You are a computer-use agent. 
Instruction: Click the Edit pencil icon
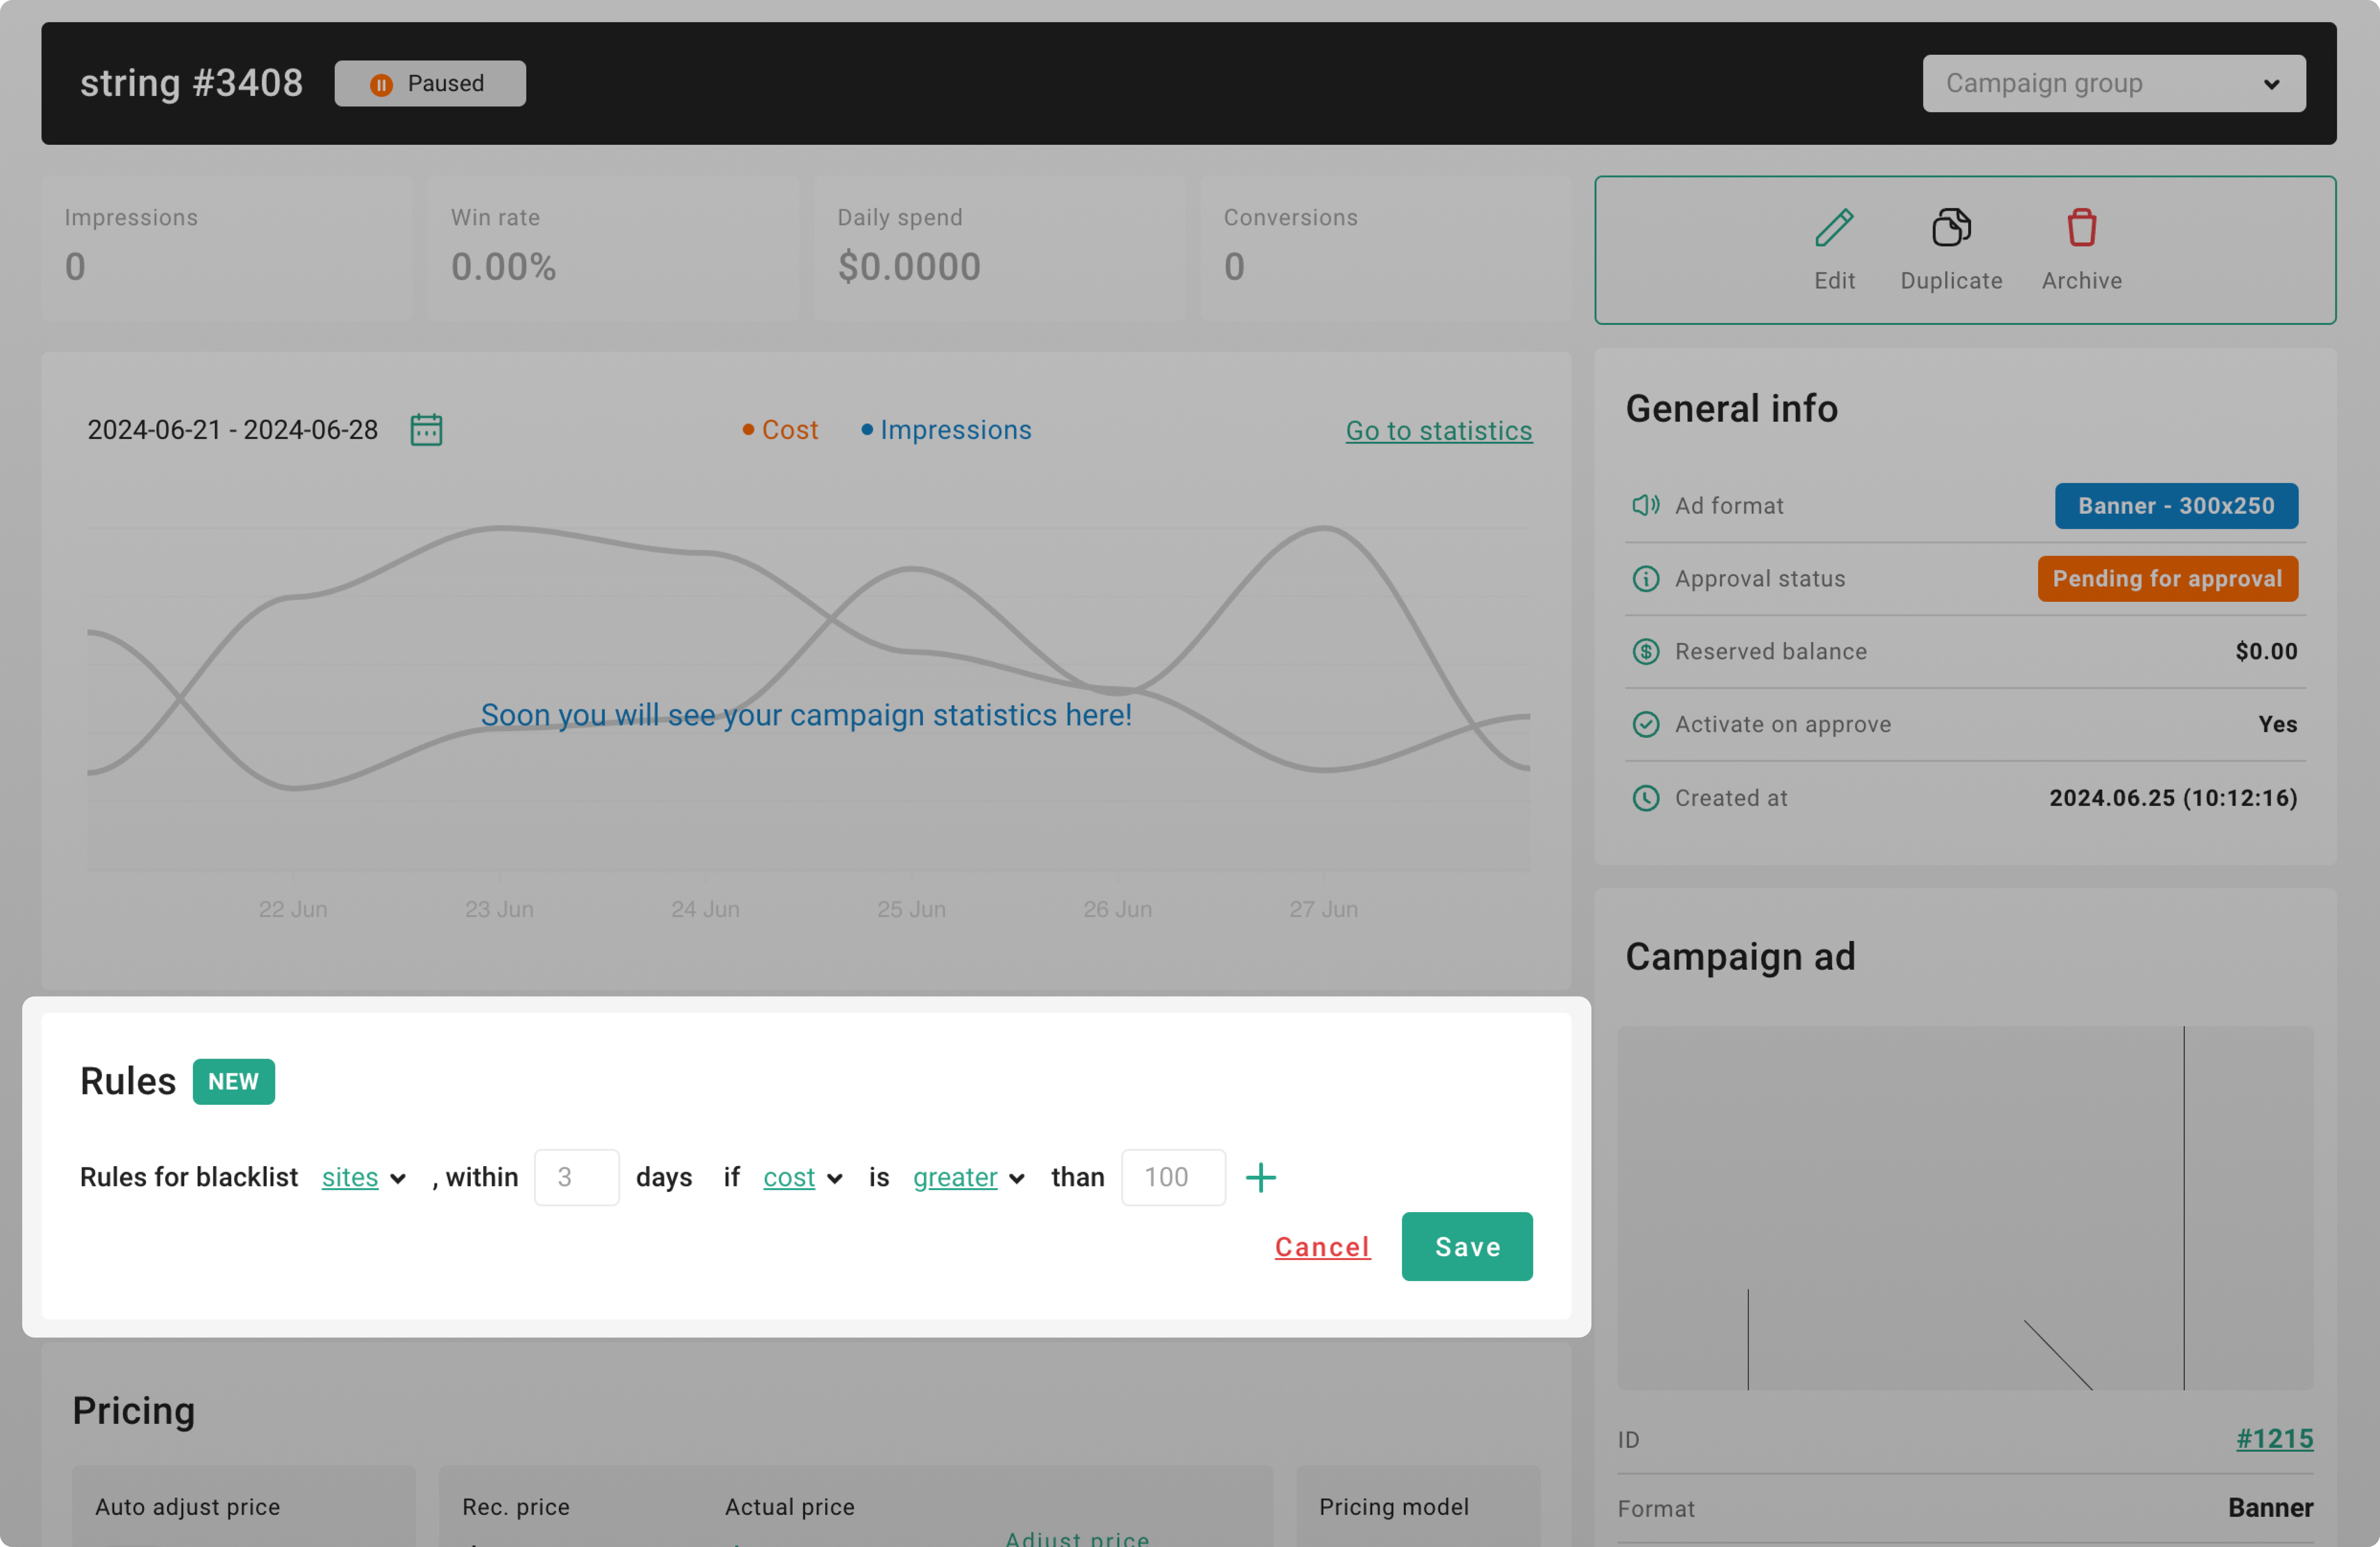1834,228
